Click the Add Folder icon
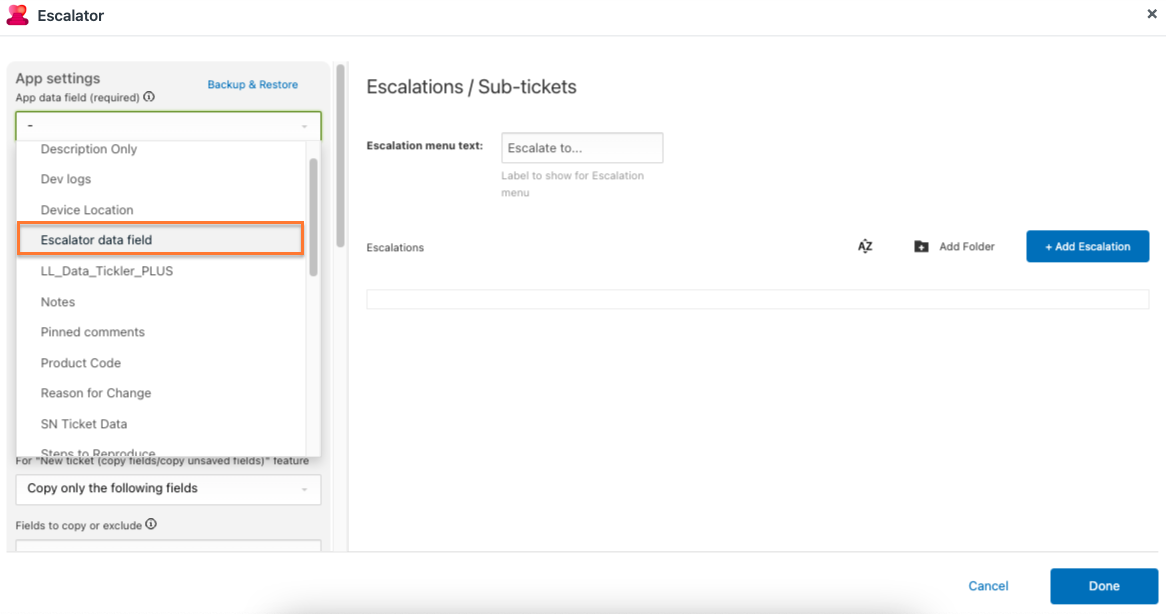 point(921,246)
